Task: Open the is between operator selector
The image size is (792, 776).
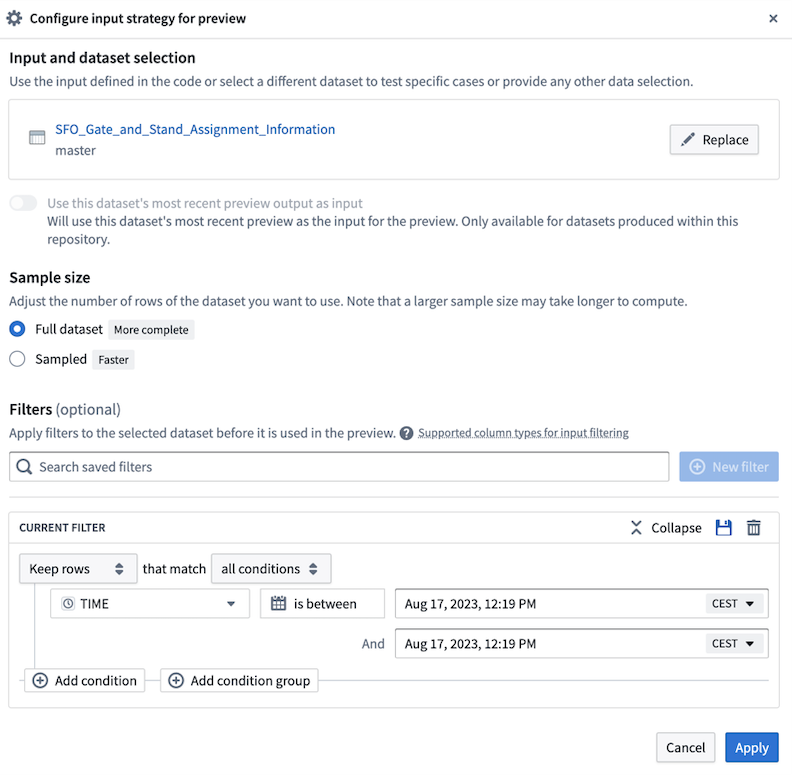Action: (322, 604)
